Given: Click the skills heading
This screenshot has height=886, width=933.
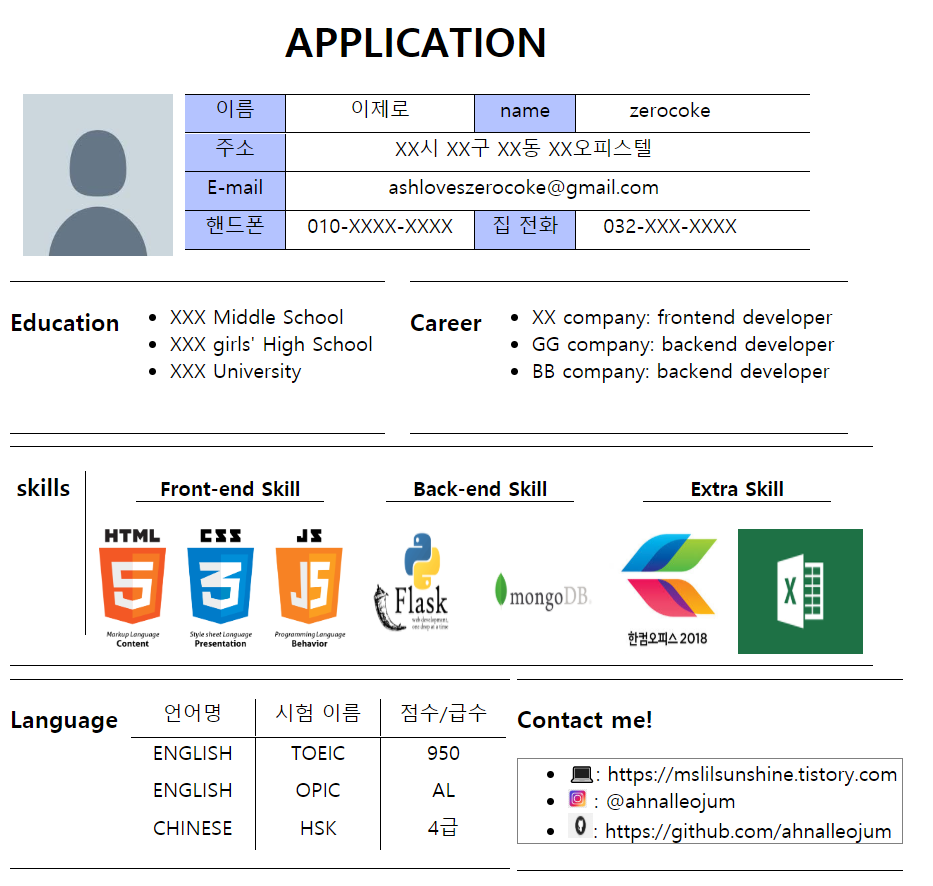Looking at the screenshot, I should click(x=43, y=488).
